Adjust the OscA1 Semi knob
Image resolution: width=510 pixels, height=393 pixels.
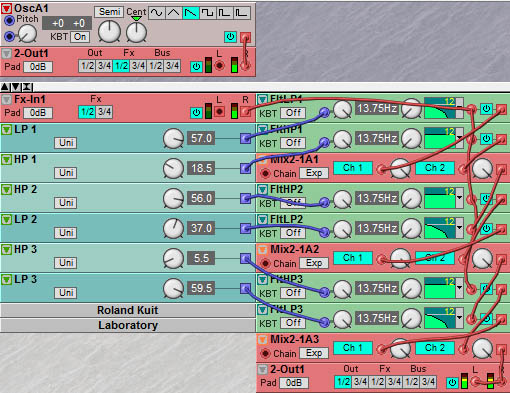click(109, 32)
